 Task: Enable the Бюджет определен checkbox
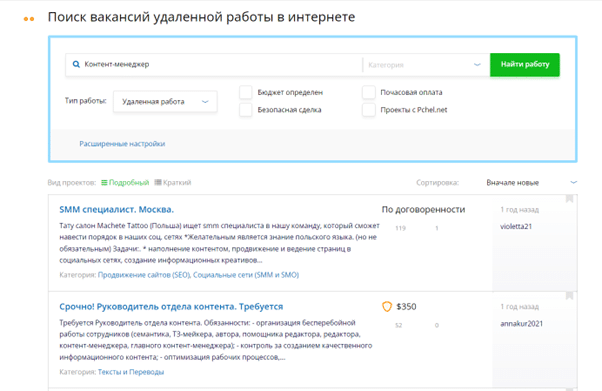pos(246,92)
